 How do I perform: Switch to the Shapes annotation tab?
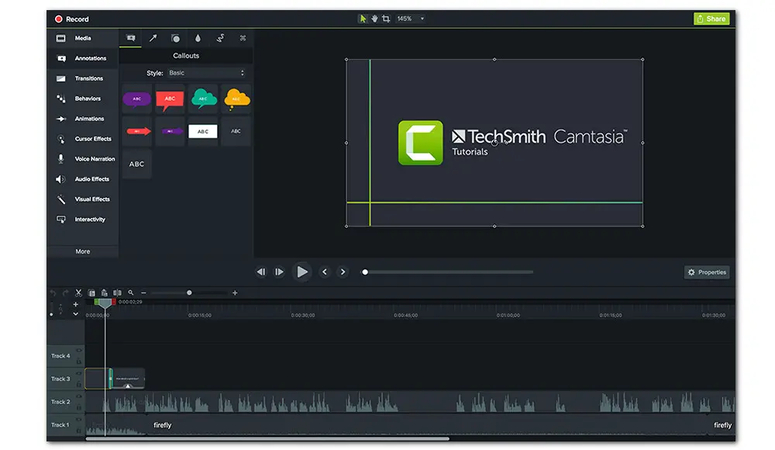(x=175, y=38)
